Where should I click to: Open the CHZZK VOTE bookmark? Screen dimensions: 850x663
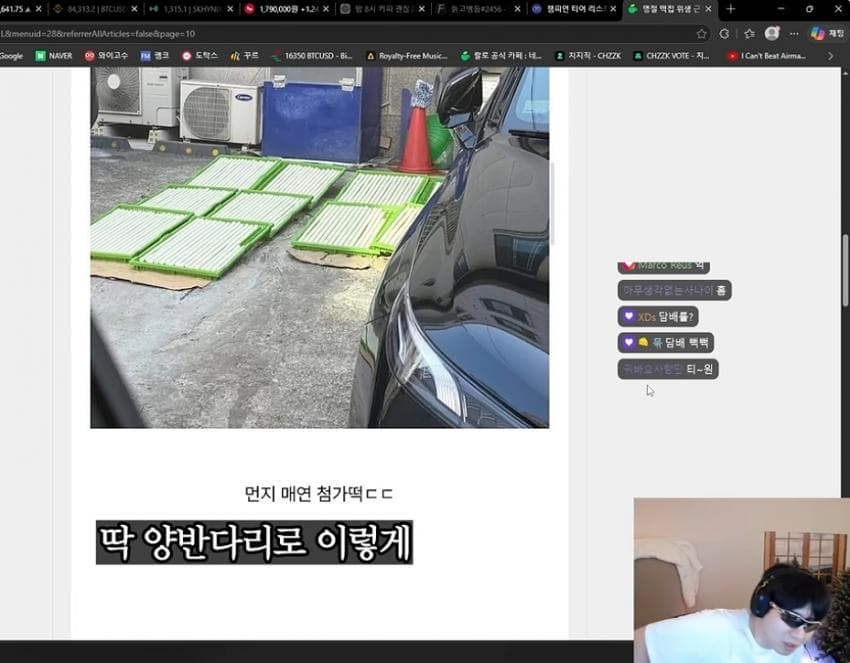tap(672, 56)
